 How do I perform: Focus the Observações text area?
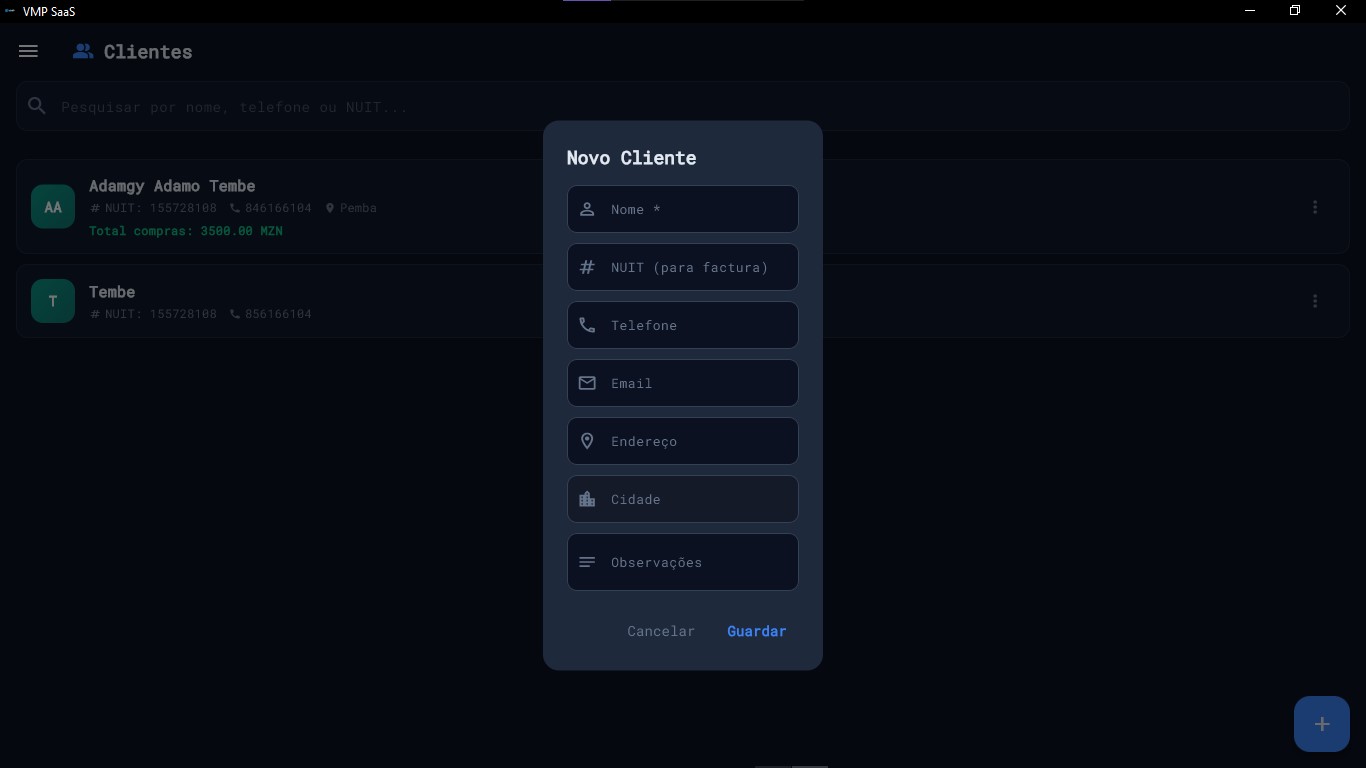click(x=683, y=562)
